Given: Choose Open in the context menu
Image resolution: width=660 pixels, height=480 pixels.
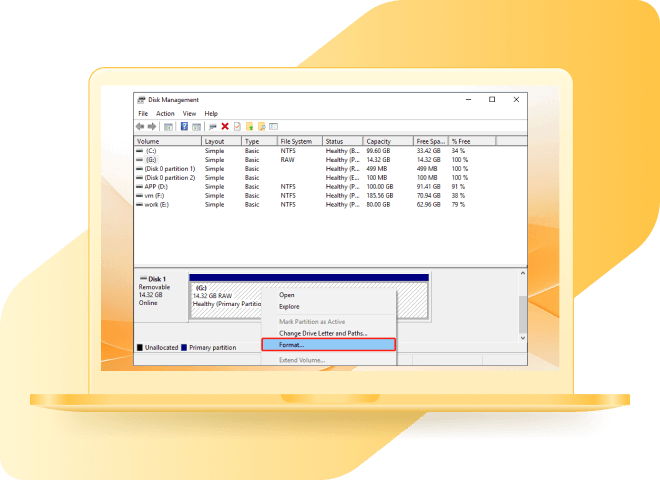Looking at the screenshot, I should [329, 295].
